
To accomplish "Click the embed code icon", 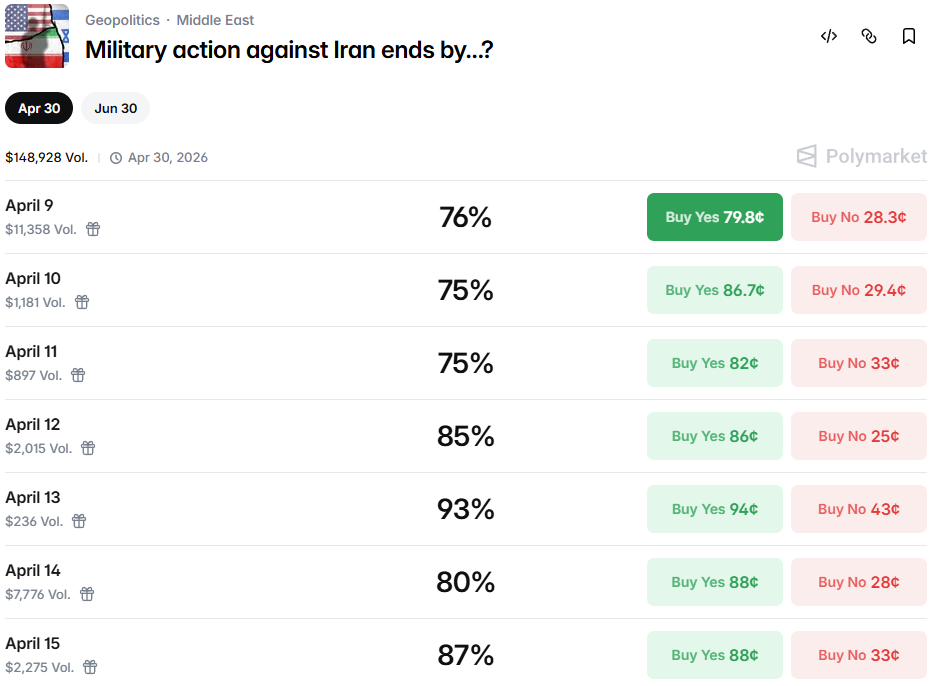I will tap(828, 36).
